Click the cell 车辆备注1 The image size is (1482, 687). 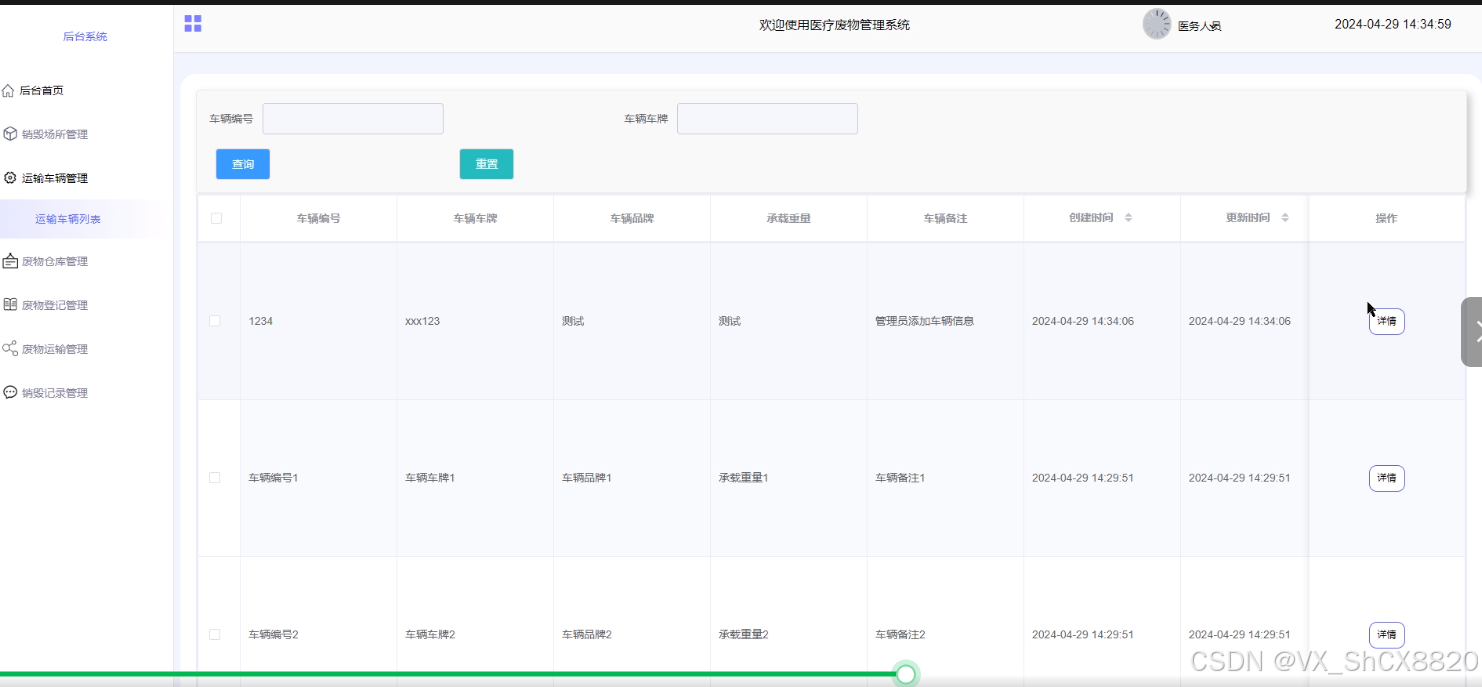coord(900,478)
